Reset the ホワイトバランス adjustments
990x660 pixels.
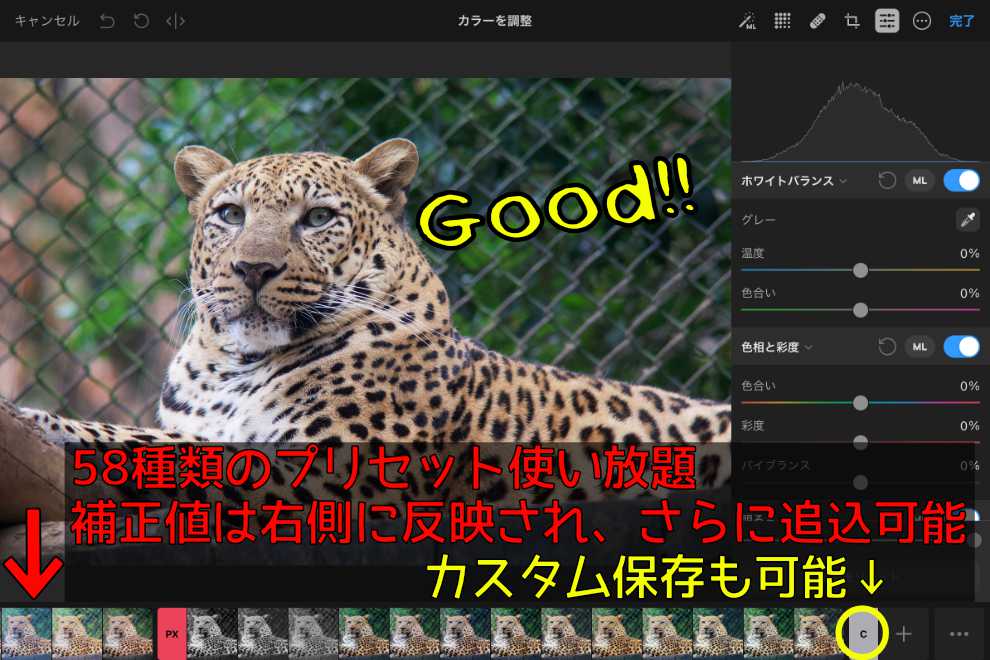887,181
